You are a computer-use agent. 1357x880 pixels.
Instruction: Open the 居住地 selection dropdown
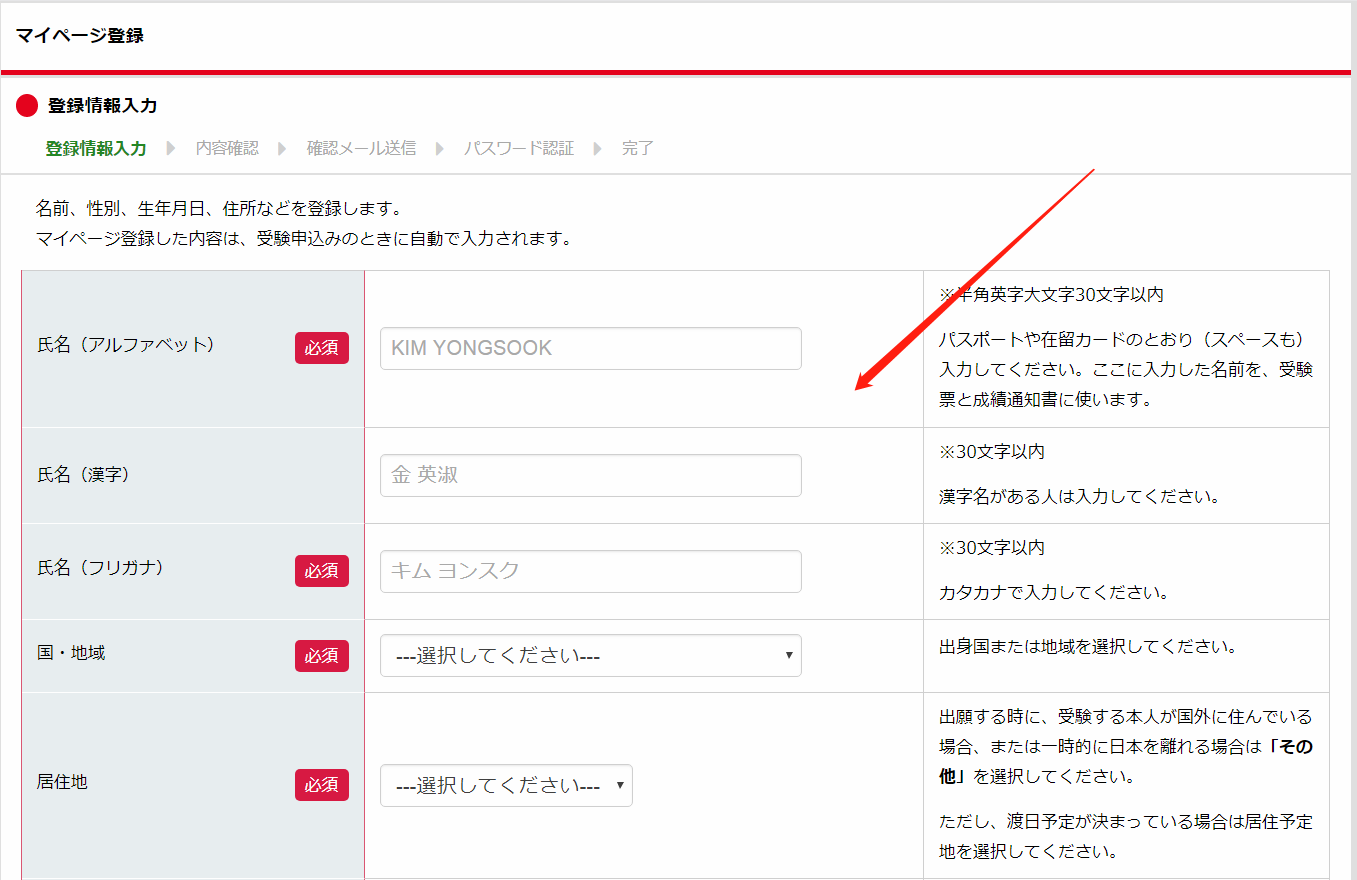506,785
